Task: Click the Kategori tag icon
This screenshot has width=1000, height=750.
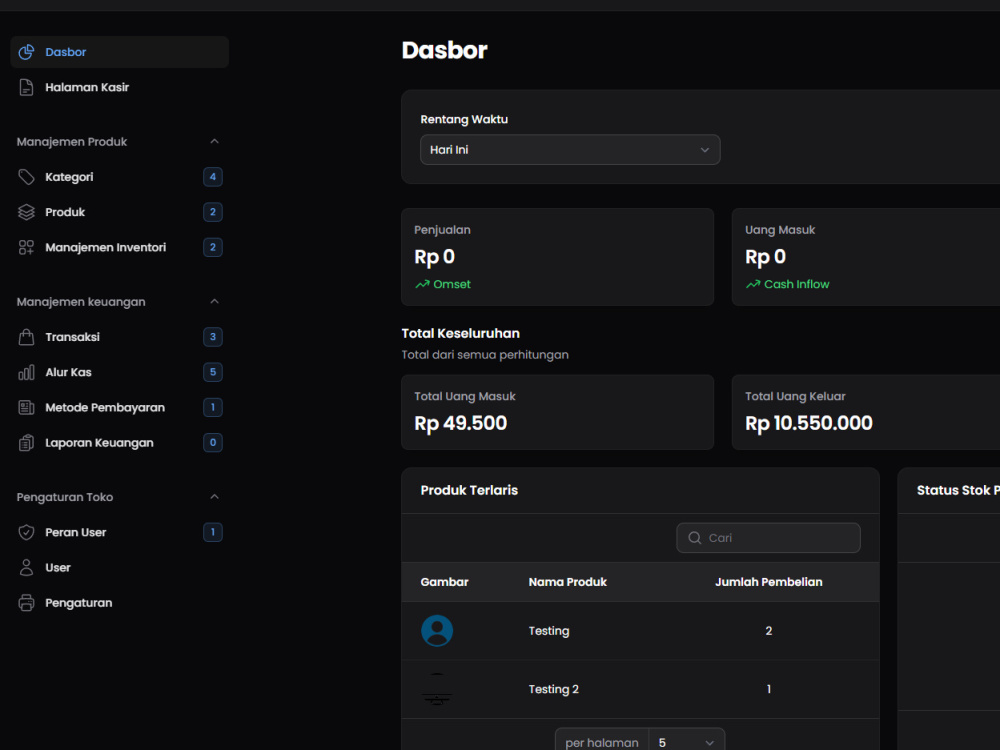Action: click(x=26, y=177)
